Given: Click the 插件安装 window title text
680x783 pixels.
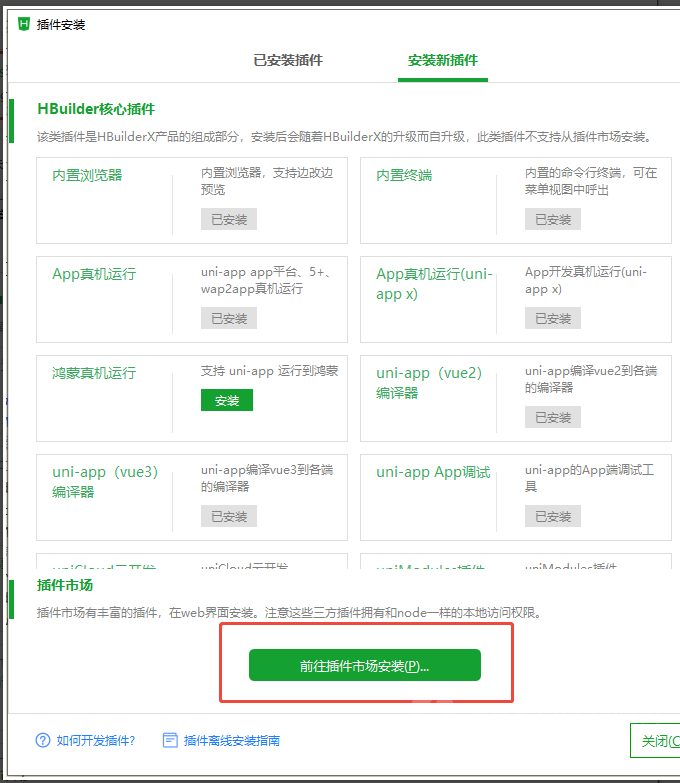Looking at the screenshot, I should pyautogui.click(x=61, y=24).
